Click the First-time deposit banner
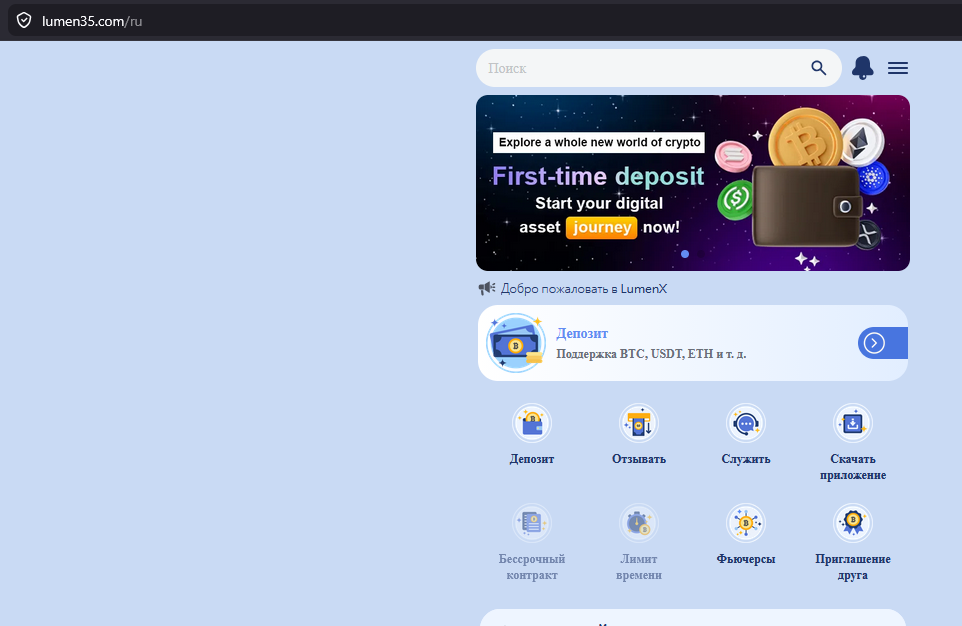 693,183
